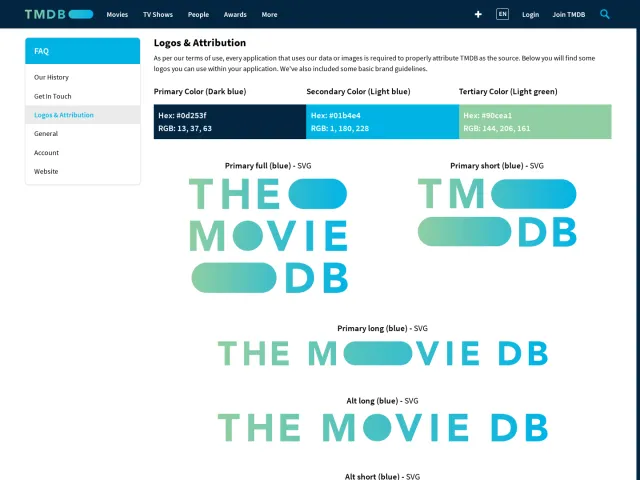640x480 pixels.
Task: Click the light green #90cea1 swatch
Action: coord(535,122)
